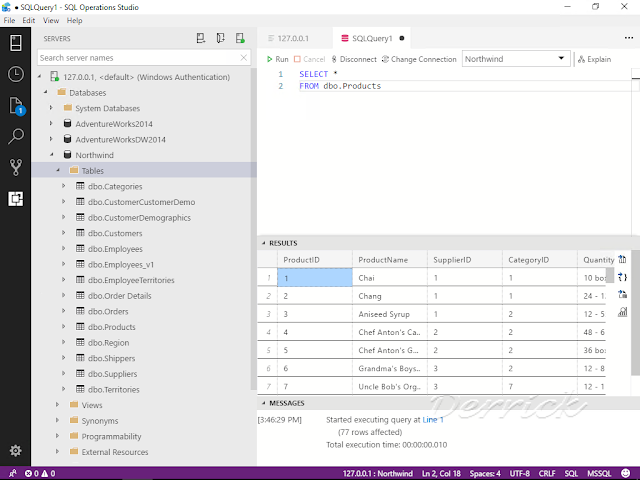Open the Servers view in activity bar
Viewport: 640px width, 480px height.
point(16,43)
